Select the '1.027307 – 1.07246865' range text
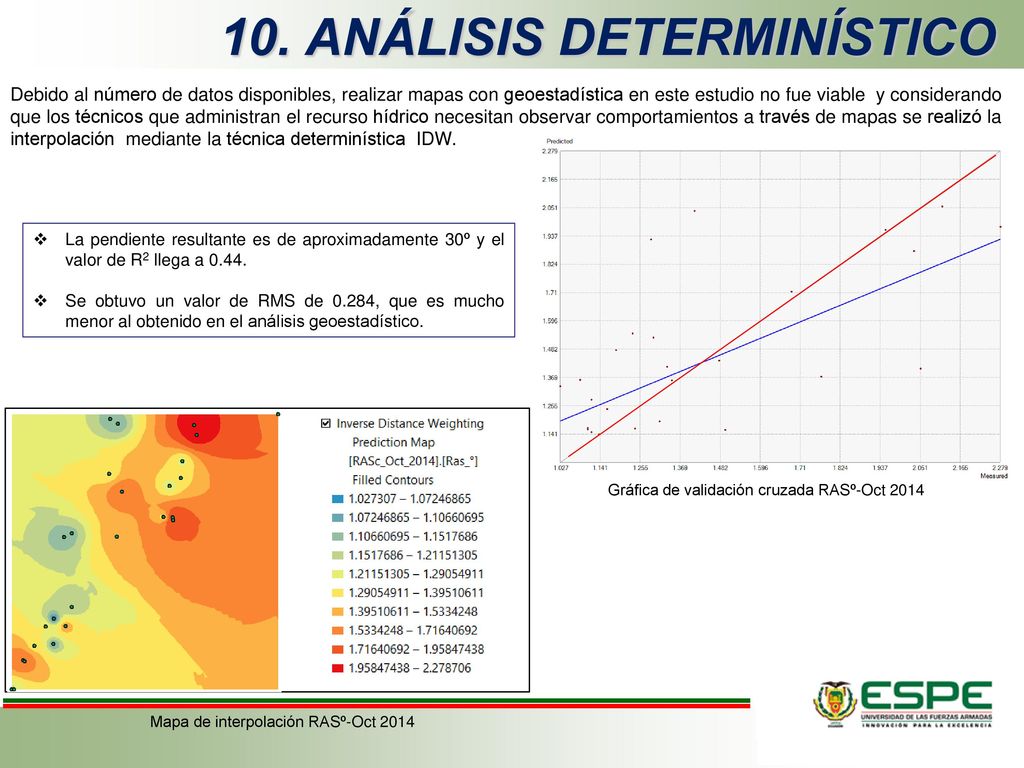 coord(409,499)
